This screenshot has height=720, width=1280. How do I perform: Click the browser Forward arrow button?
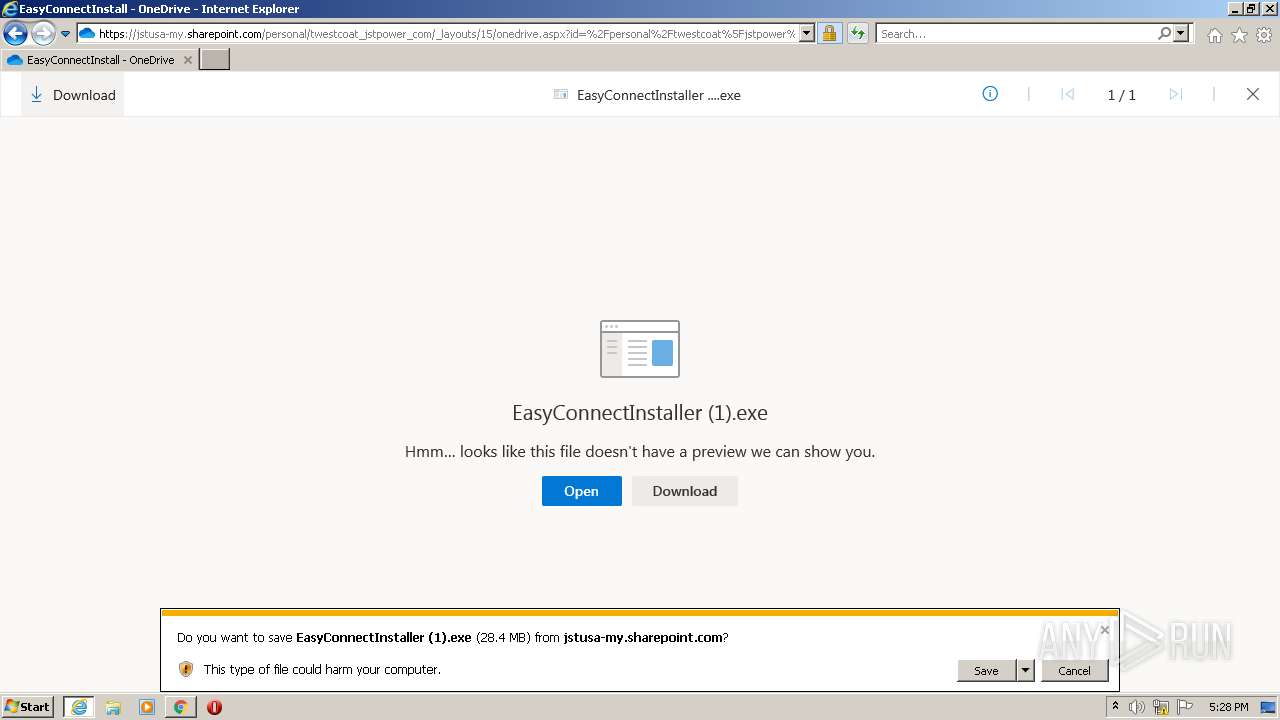tap(42, 34)
